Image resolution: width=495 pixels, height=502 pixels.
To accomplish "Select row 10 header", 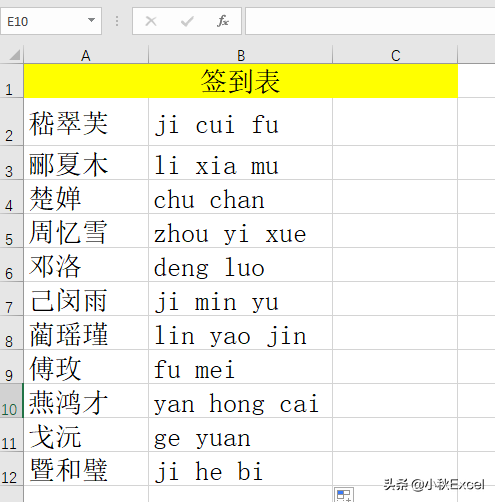I will (x=12, y=401).
